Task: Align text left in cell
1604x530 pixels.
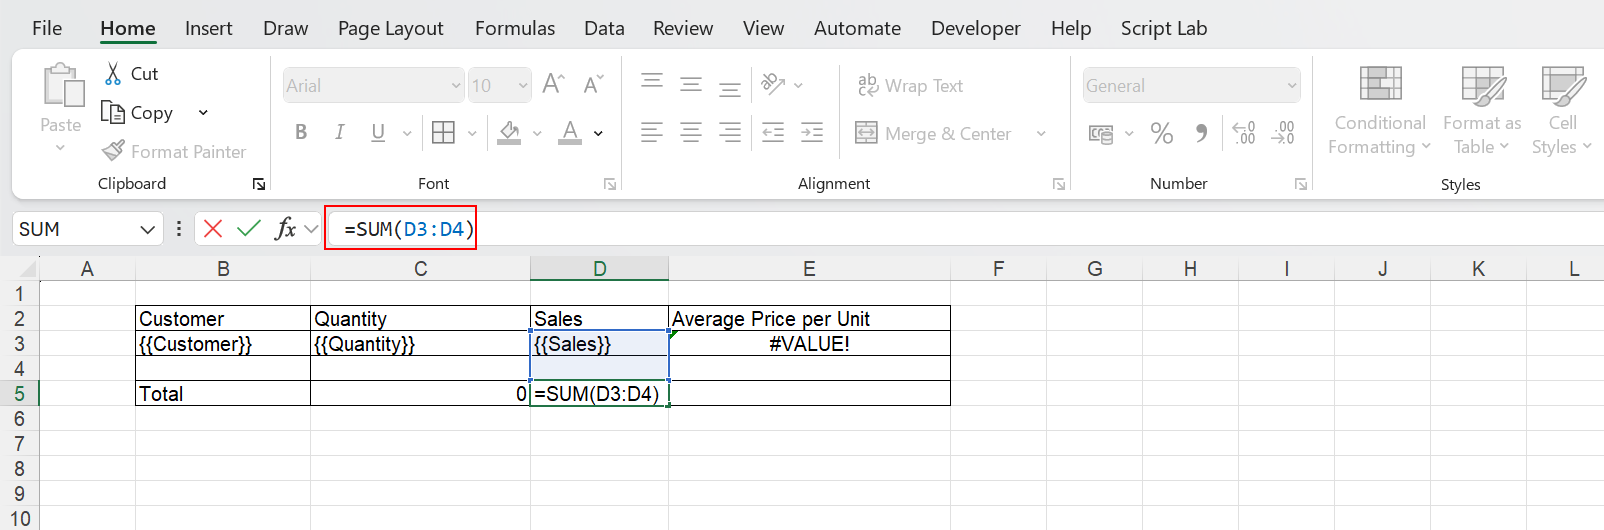Action: [652, 132]
